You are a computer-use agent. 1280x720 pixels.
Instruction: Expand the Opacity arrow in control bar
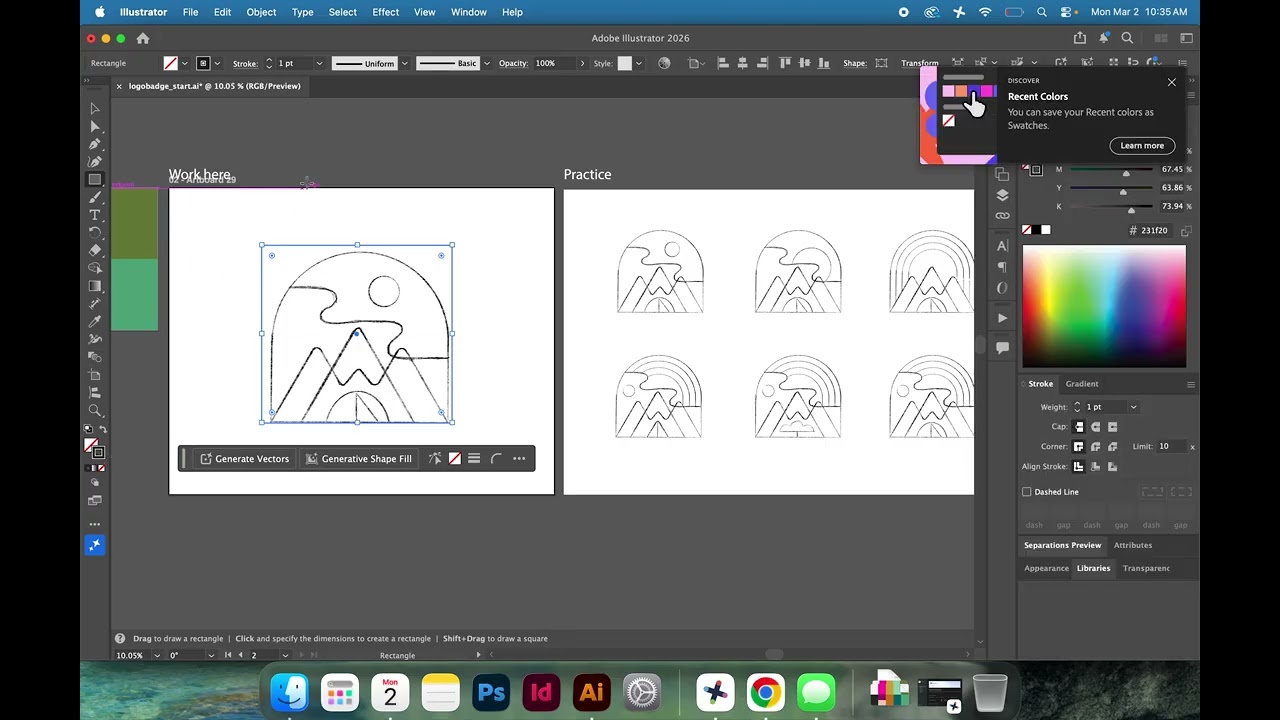(x=582, y=64)
